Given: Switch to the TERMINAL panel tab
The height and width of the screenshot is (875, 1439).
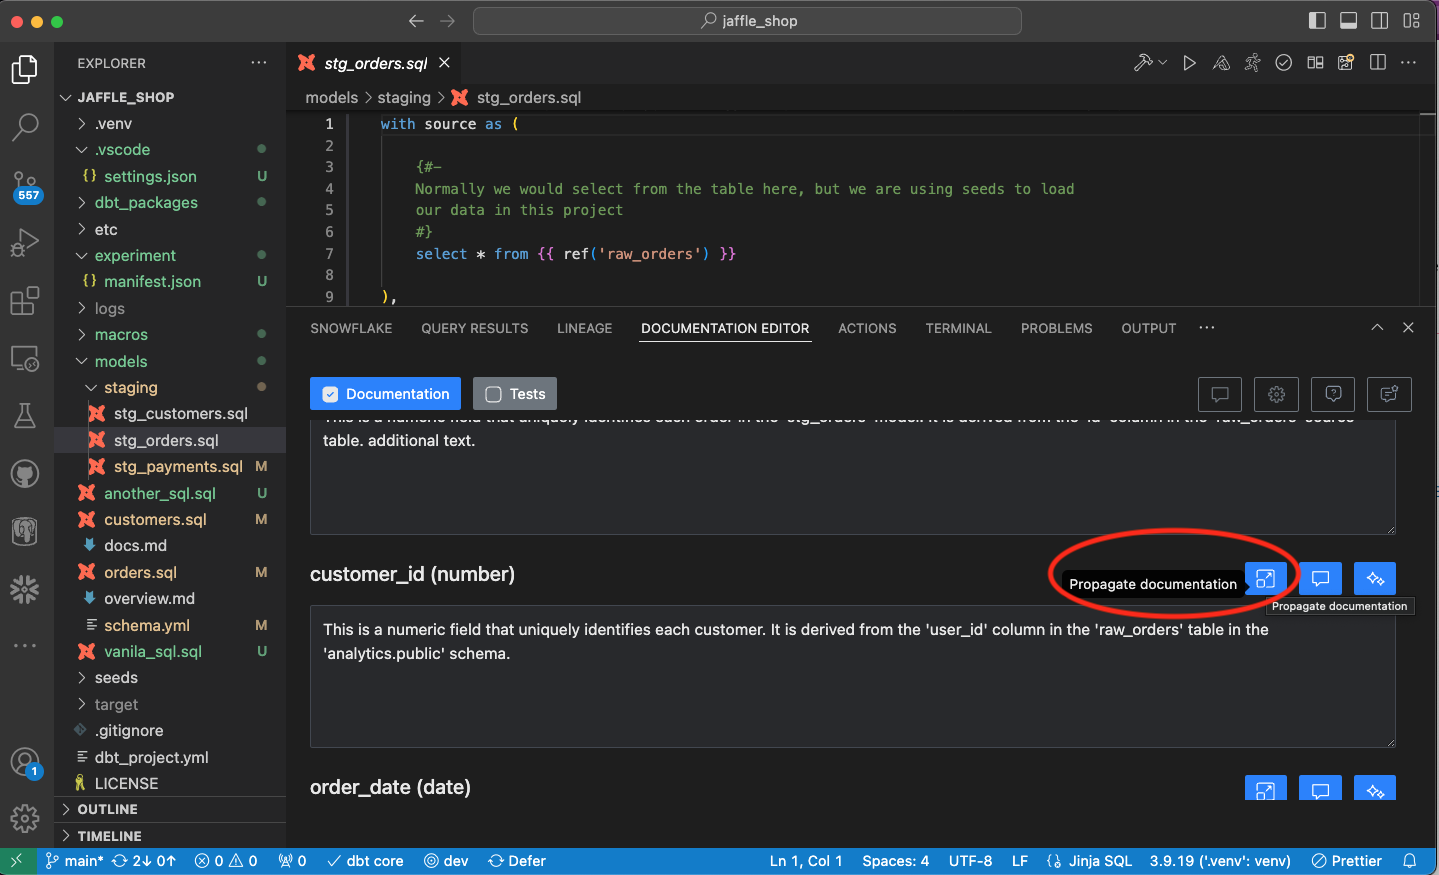Looking at the screenshot, I should [958, 328].
